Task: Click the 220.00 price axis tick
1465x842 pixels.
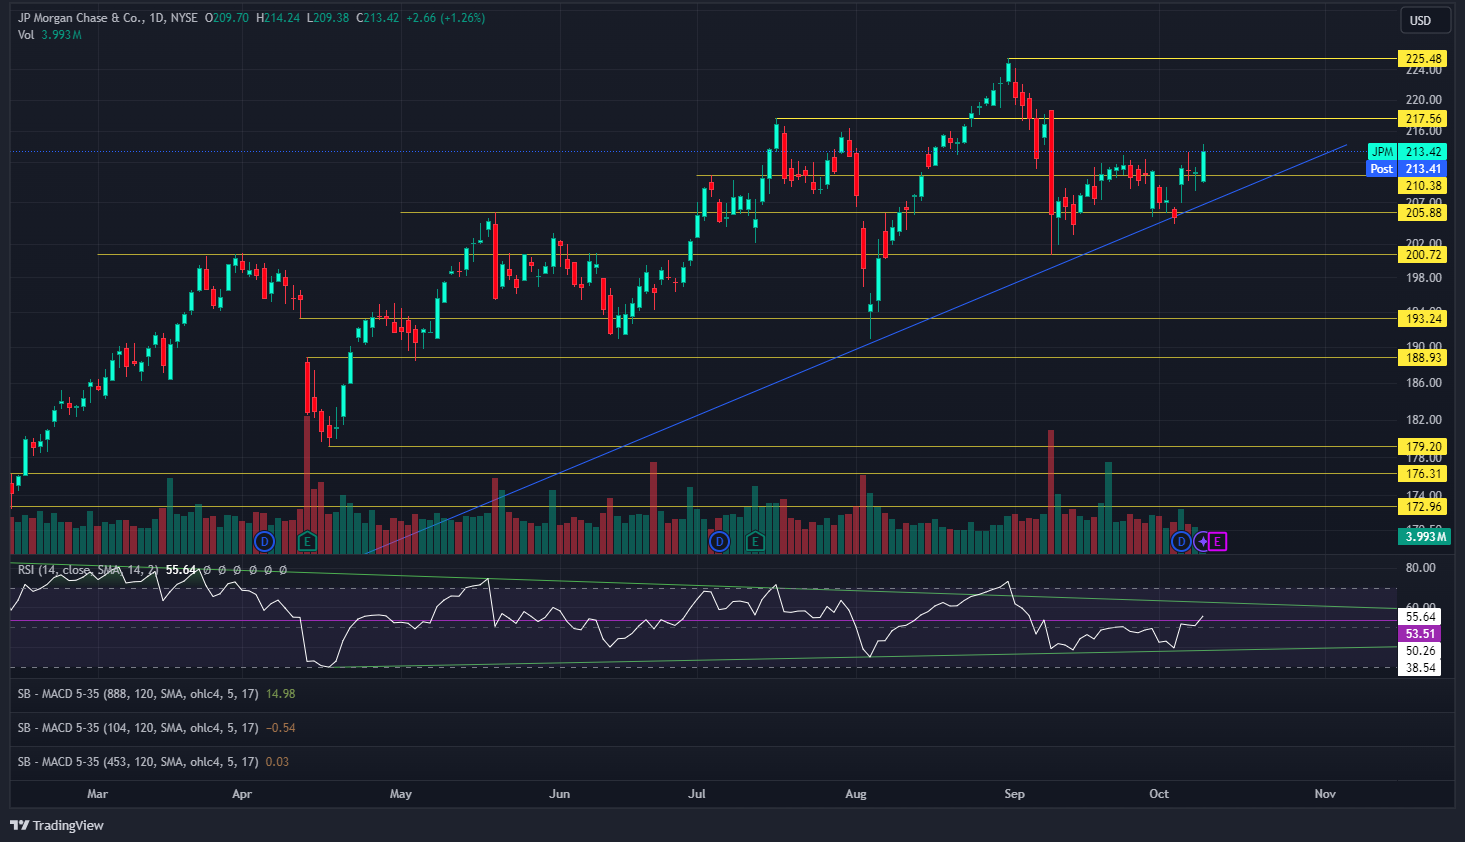Action: pos(1424,100)
